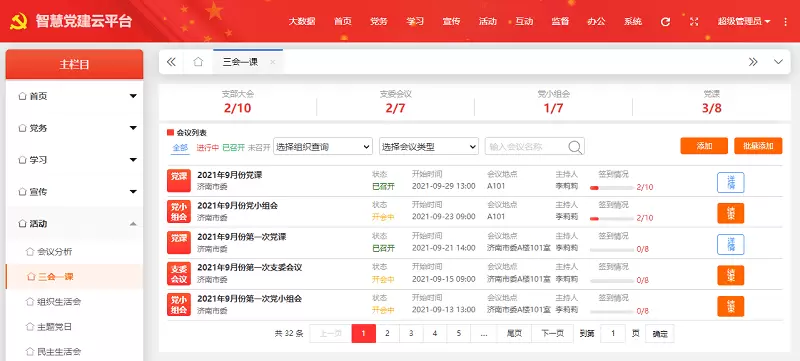Click sign-in progress bar of 2021年9月份党课
Screen dimensions: 800x361
click(612, 188)
